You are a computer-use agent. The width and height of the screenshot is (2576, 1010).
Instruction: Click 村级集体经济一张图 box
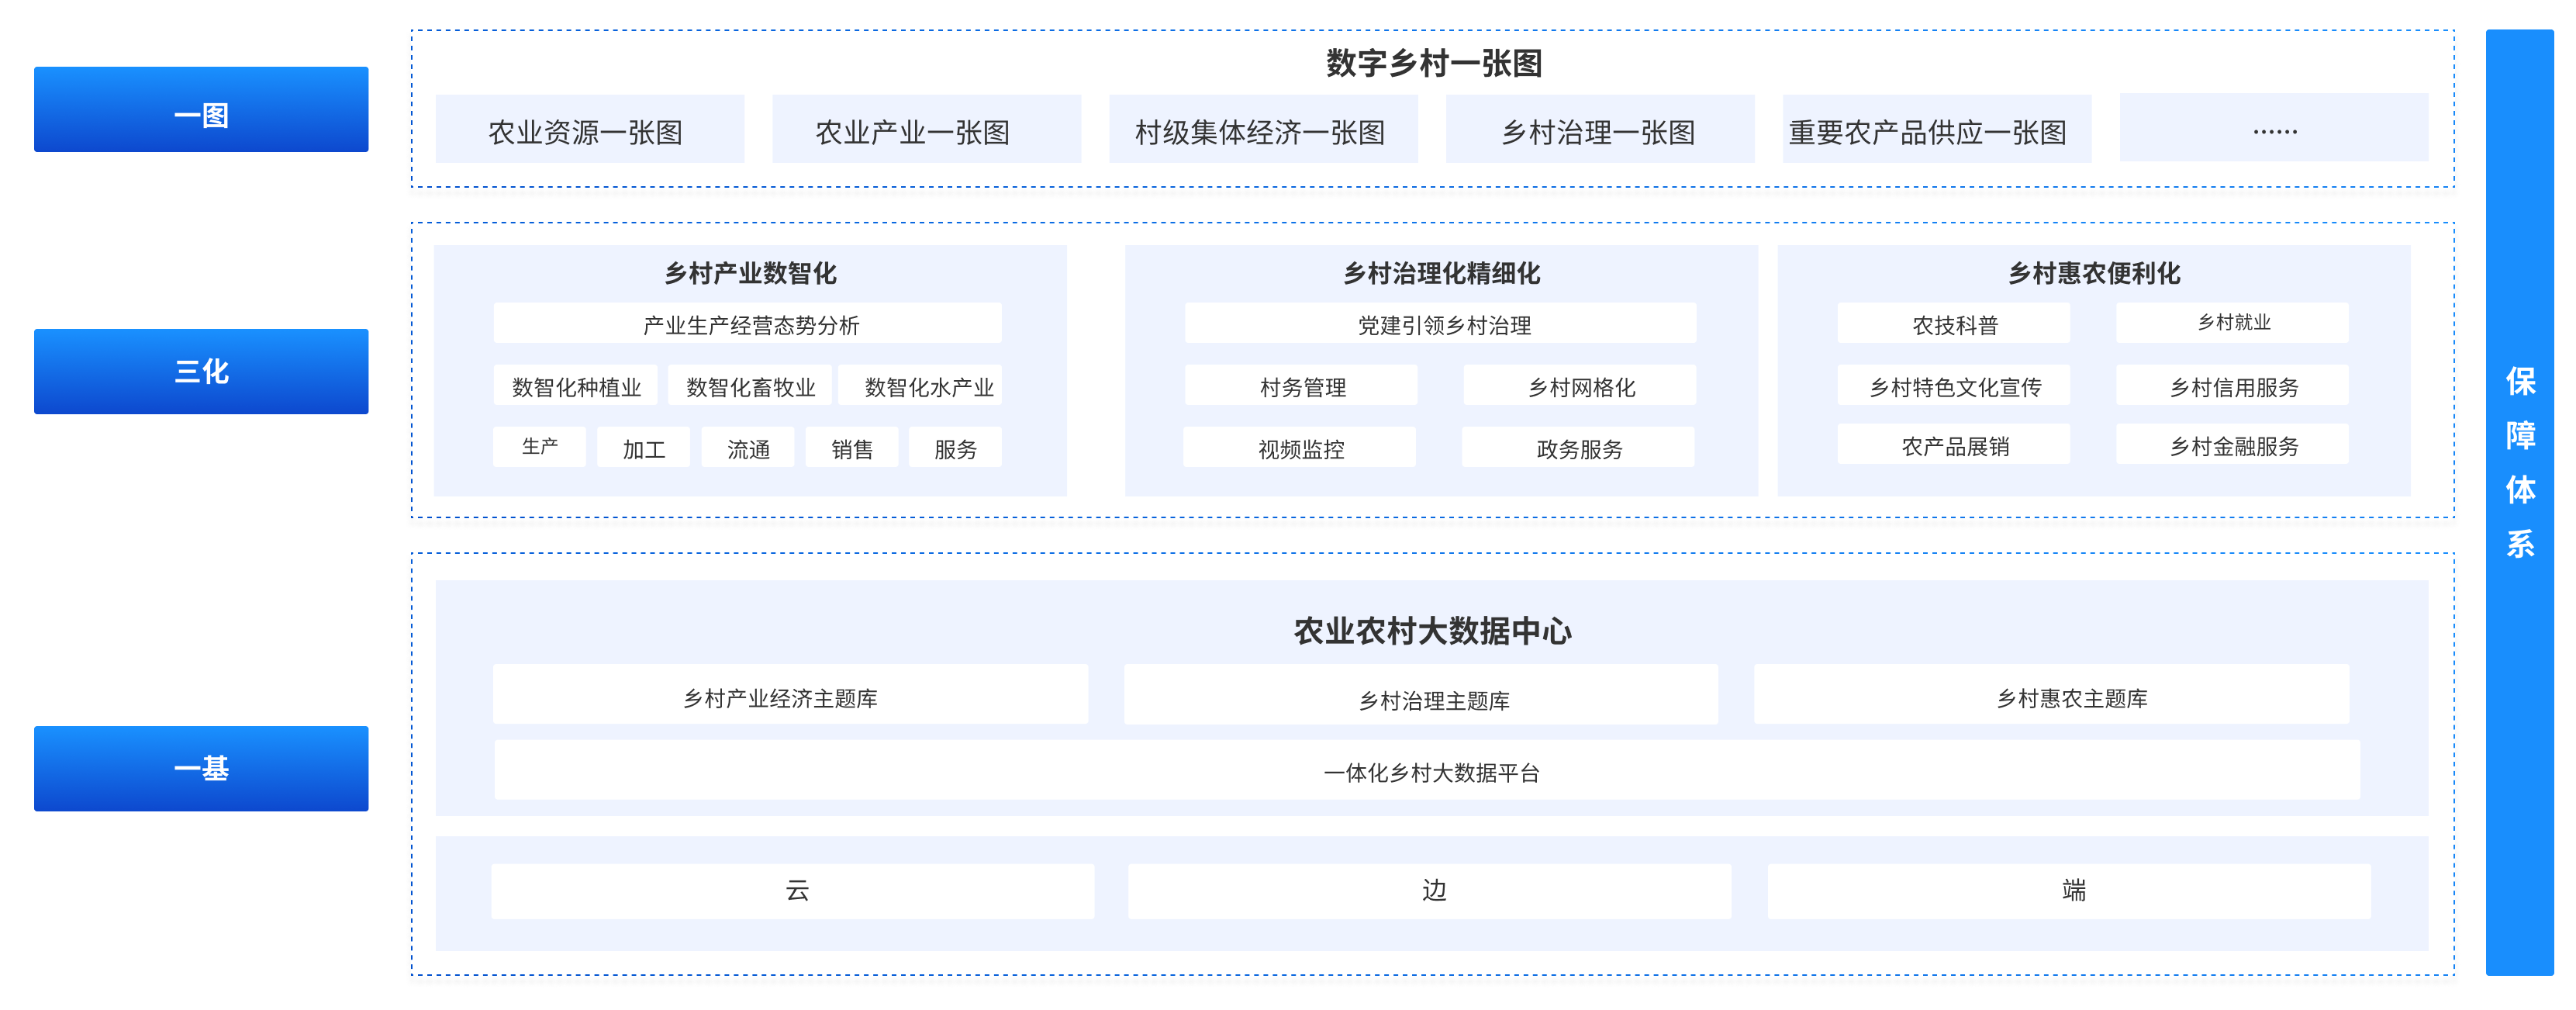1262,130
